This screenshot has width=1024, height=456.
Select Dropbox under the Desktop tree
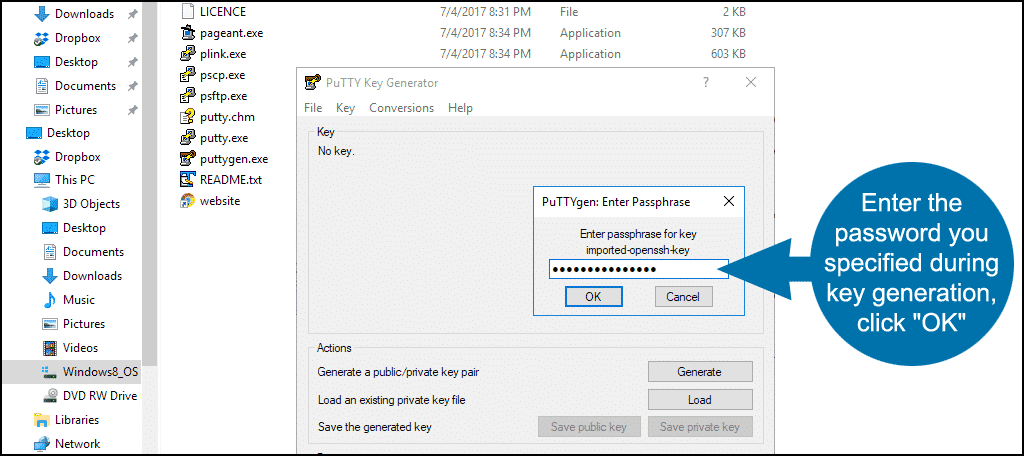(x=77, y=157)
